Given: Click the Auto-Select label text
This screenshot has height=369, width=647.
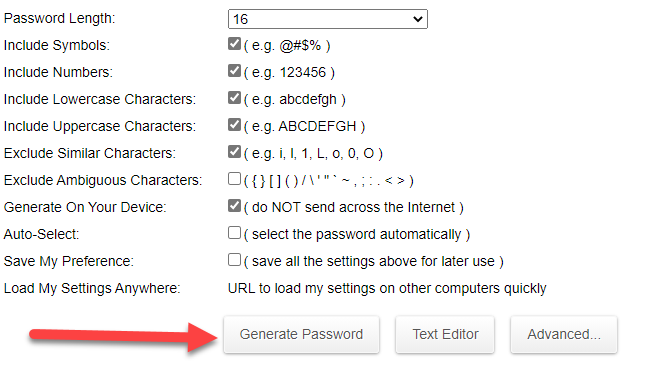Looking at the screenshot, I should (x=41, y=234).
